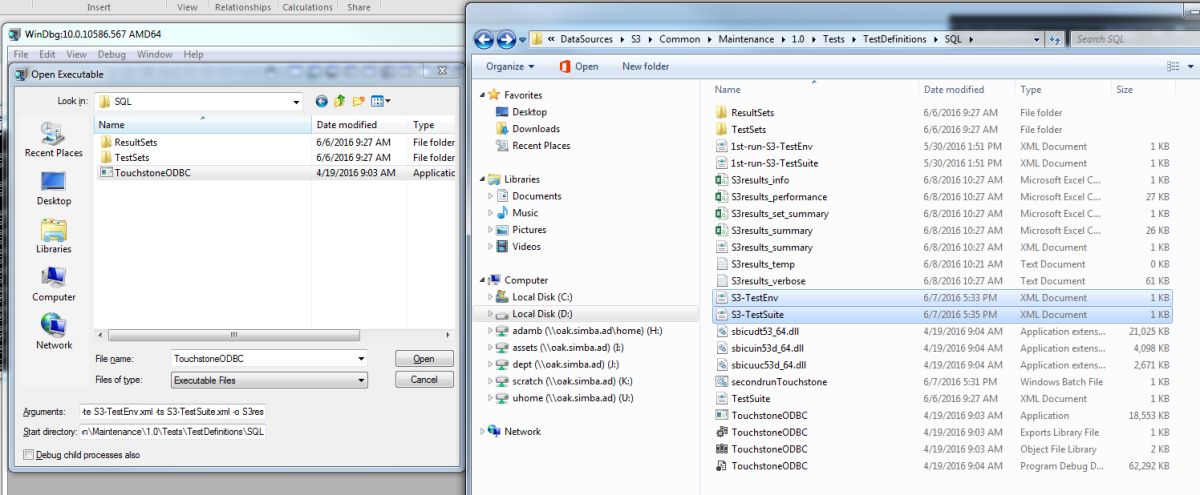
Task: Expand Local Disk (C:) in Explorer tree
Action: tap(491, 297)
